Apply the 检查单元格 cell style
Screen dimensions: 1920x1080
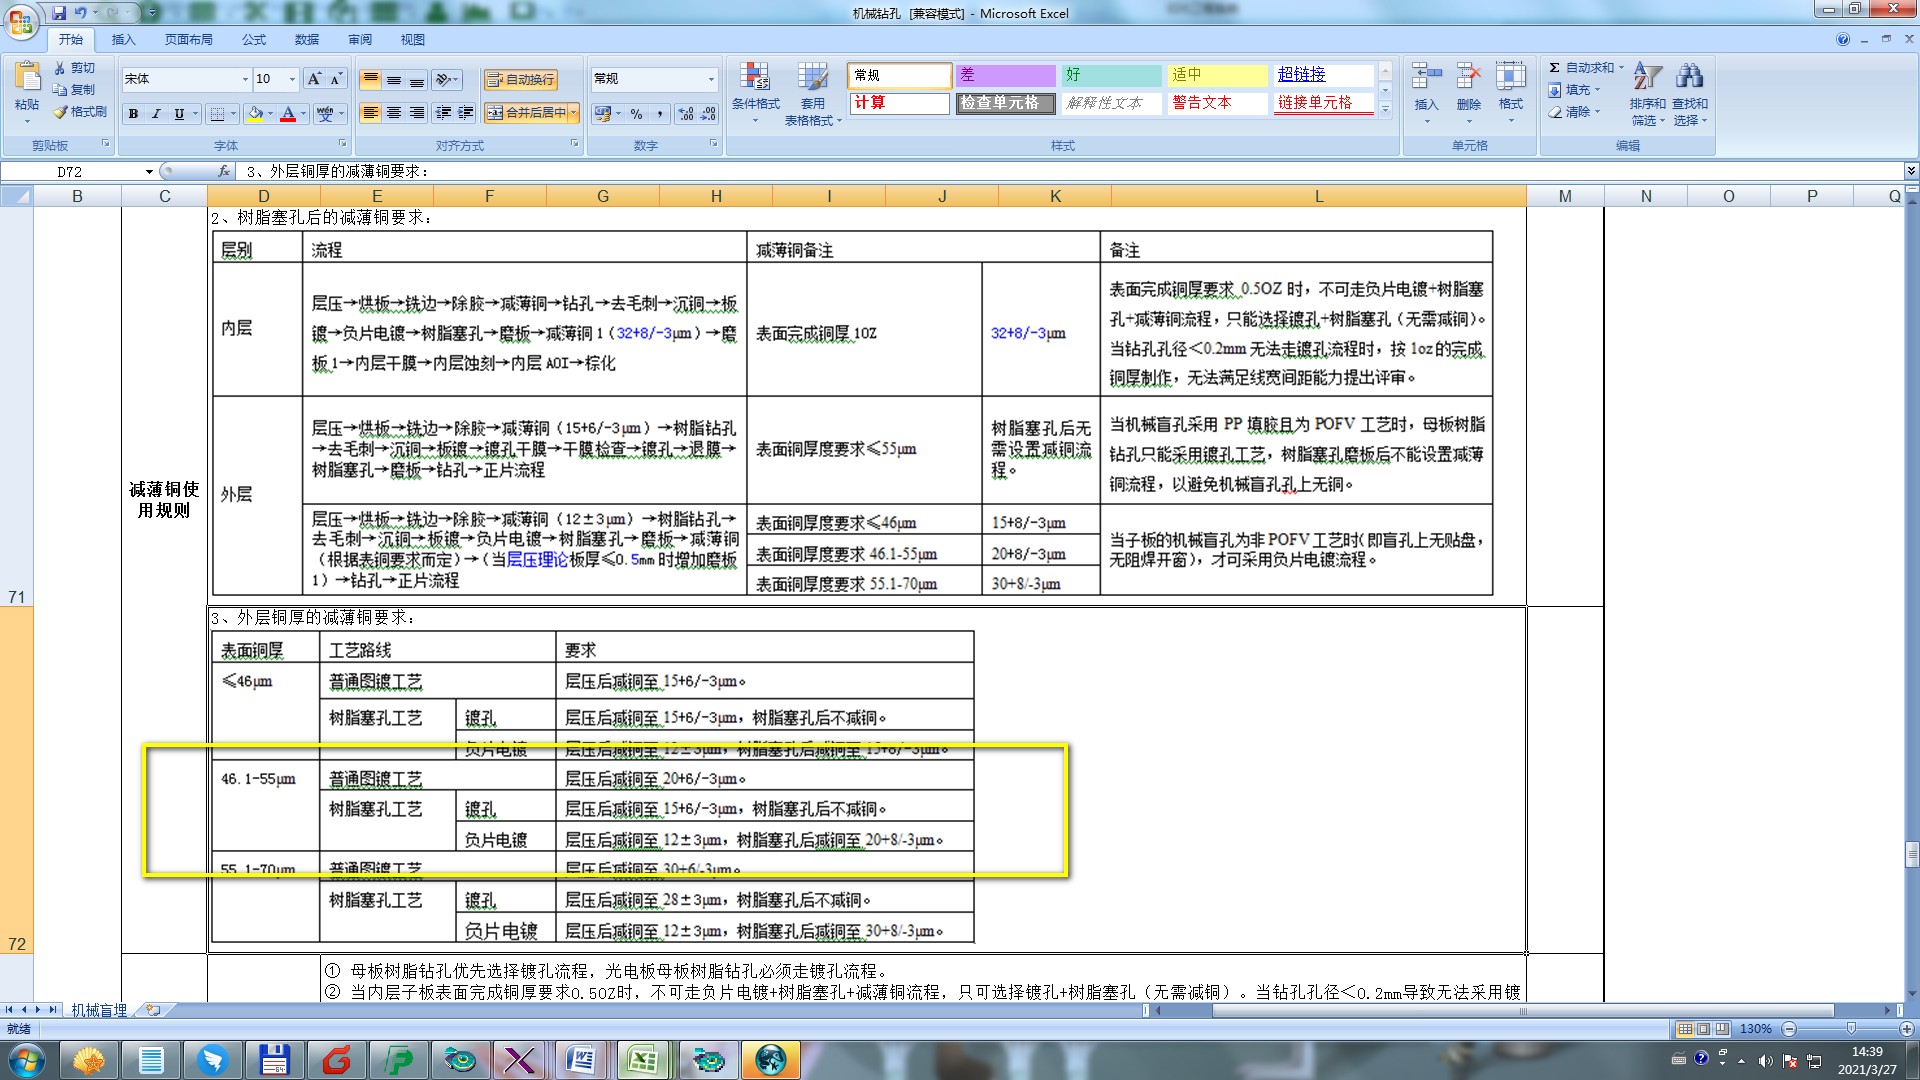pos(1003,103)
